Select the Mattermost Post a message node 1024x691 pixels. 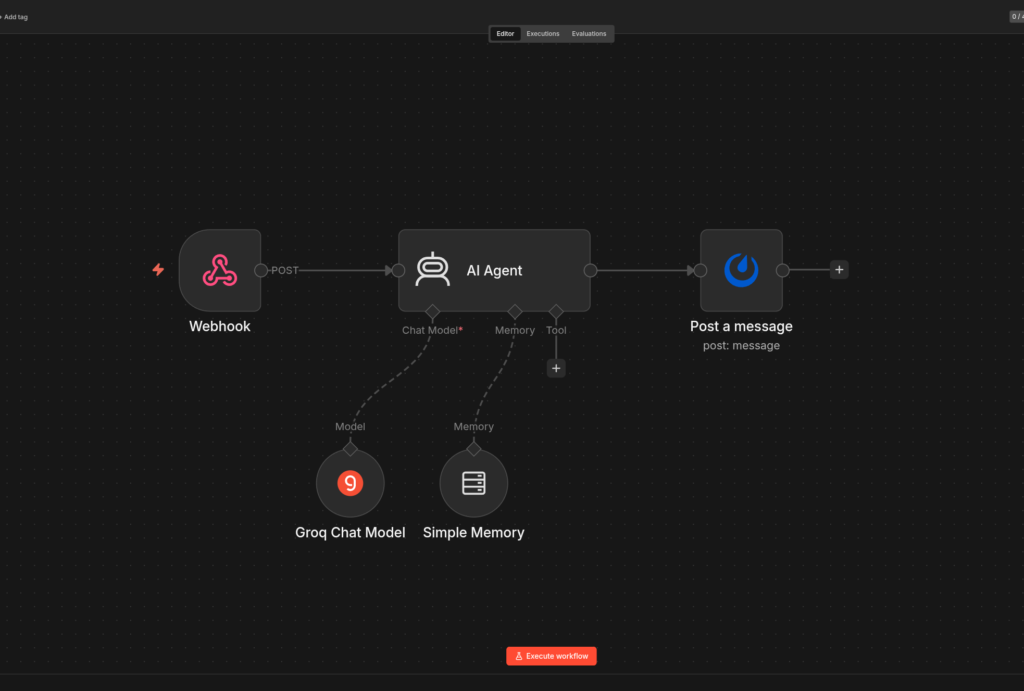coord(741,270)
